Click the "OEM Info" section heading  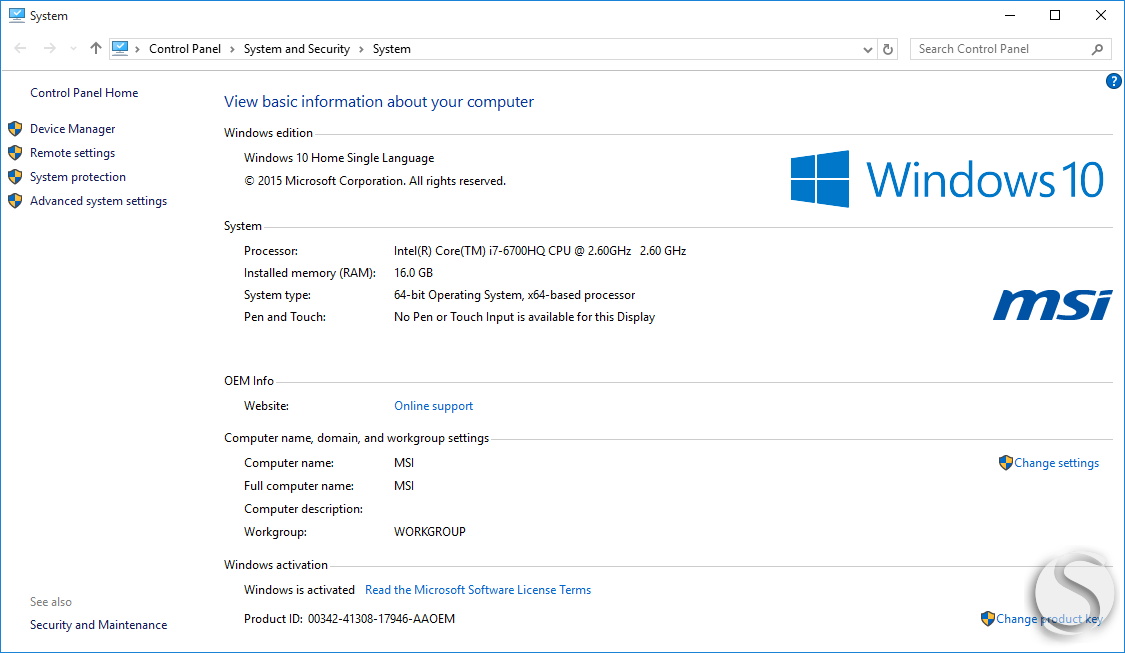click(249, 381)
